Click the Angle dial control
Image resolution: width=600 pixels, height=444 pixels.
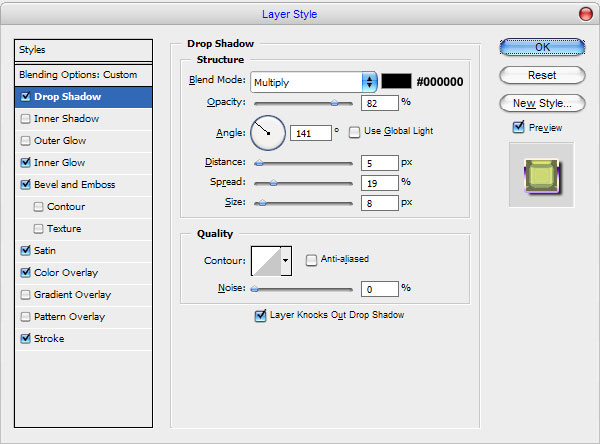268,133
